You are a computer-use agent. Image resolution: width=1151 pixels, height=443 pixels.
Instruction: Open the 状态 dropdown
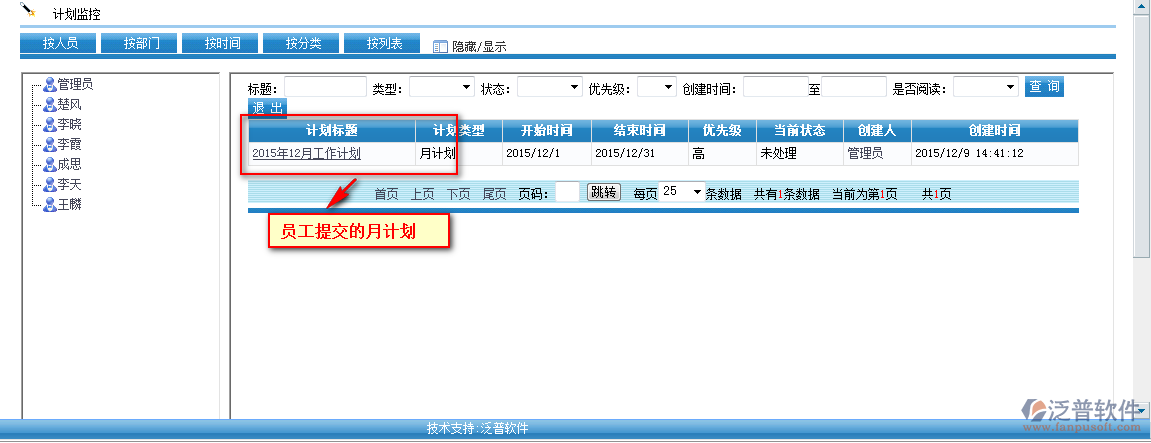549,88
